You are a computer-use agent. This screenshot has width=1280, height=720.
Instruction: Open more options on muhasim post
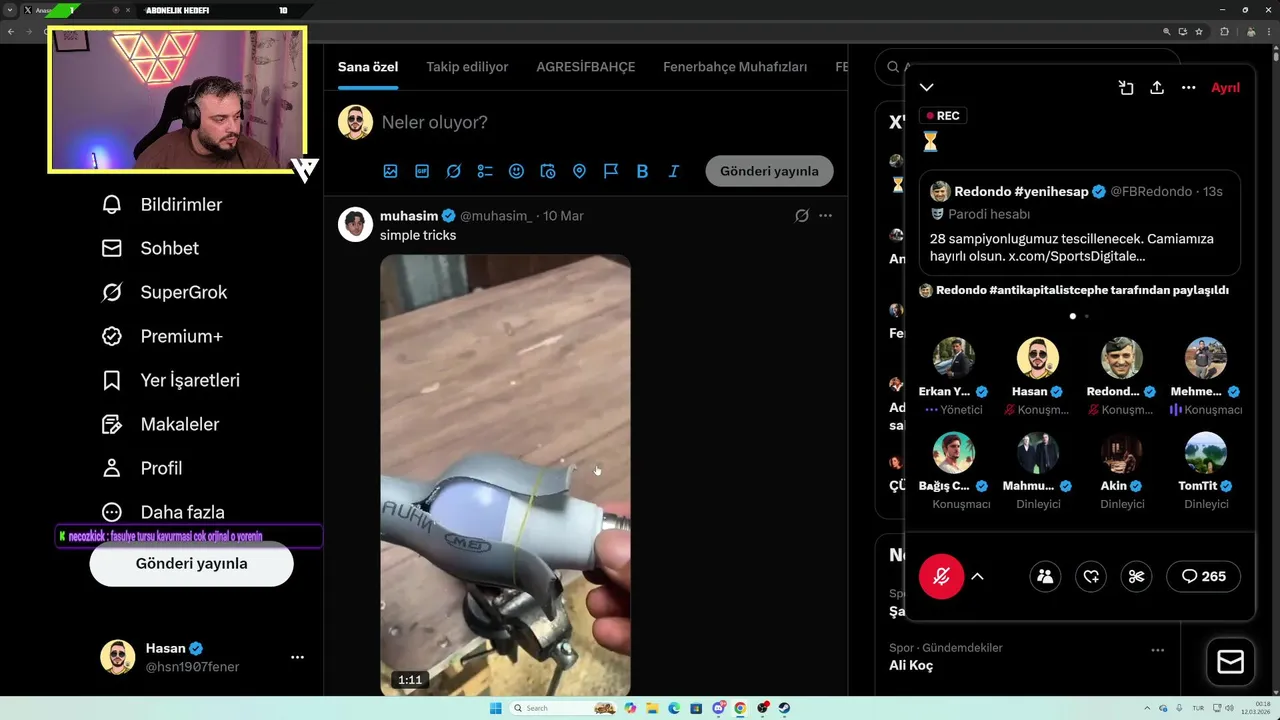point(825,216)
